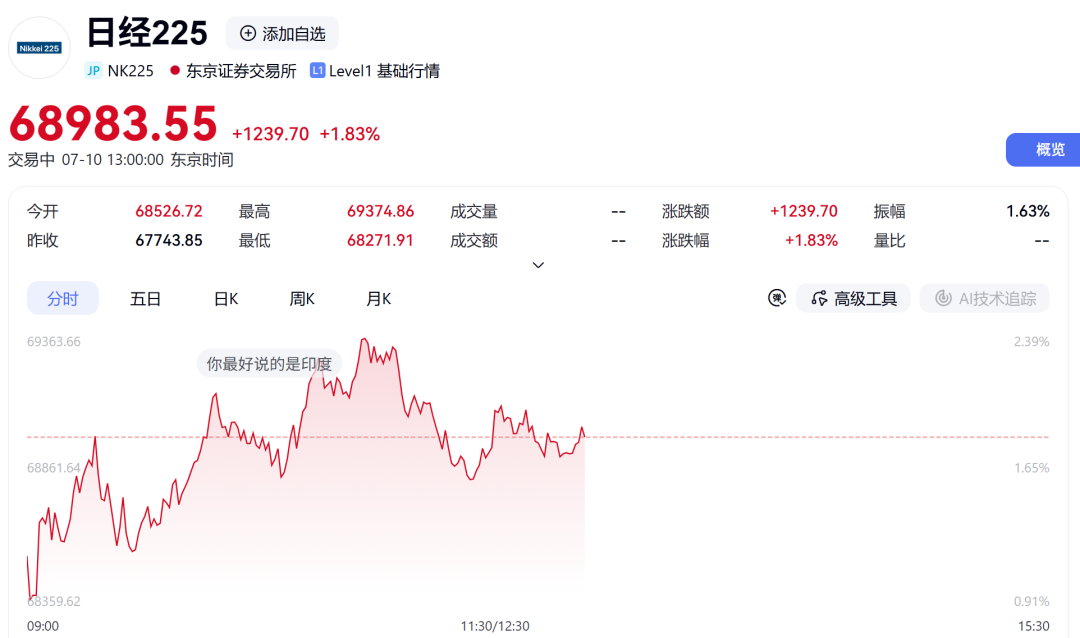This screenshot has height=638, width=1080.
Task: Switch to the 五日 tab
Action: 145,298
